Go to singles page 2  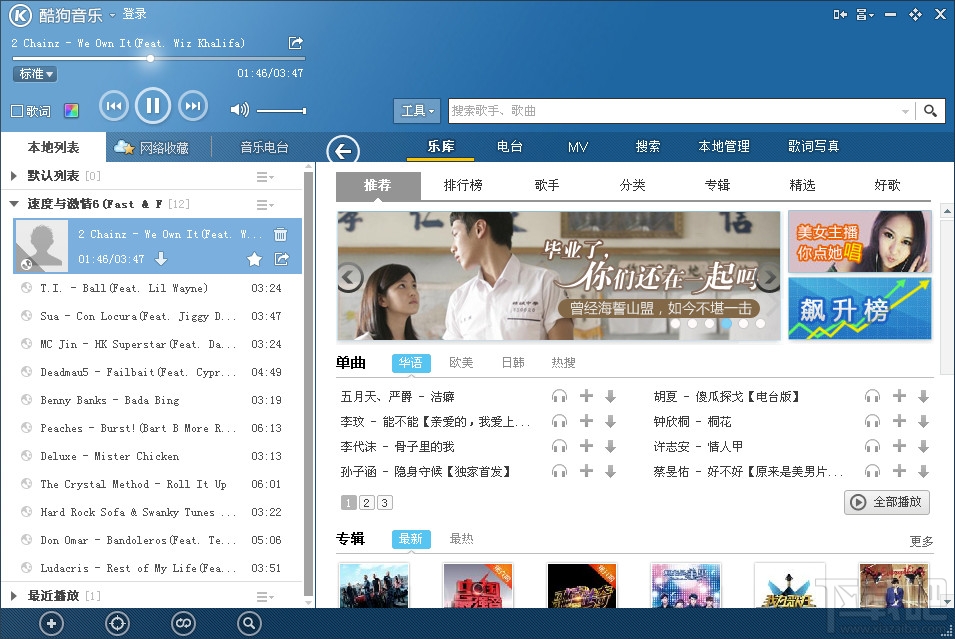coord(366,503)
